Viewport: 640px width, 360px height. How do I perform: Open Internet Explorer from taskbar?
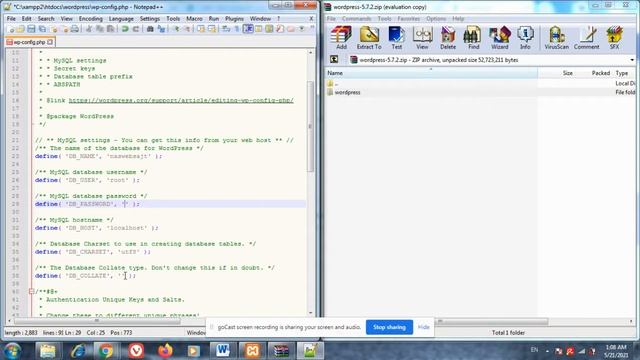77,351
